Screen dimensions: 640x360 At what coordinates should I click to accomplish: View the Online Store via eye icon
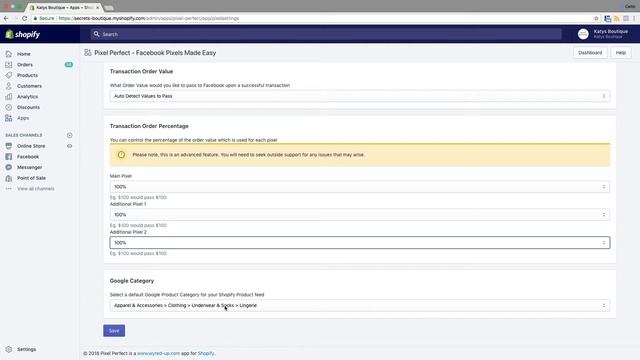point(69,146)
